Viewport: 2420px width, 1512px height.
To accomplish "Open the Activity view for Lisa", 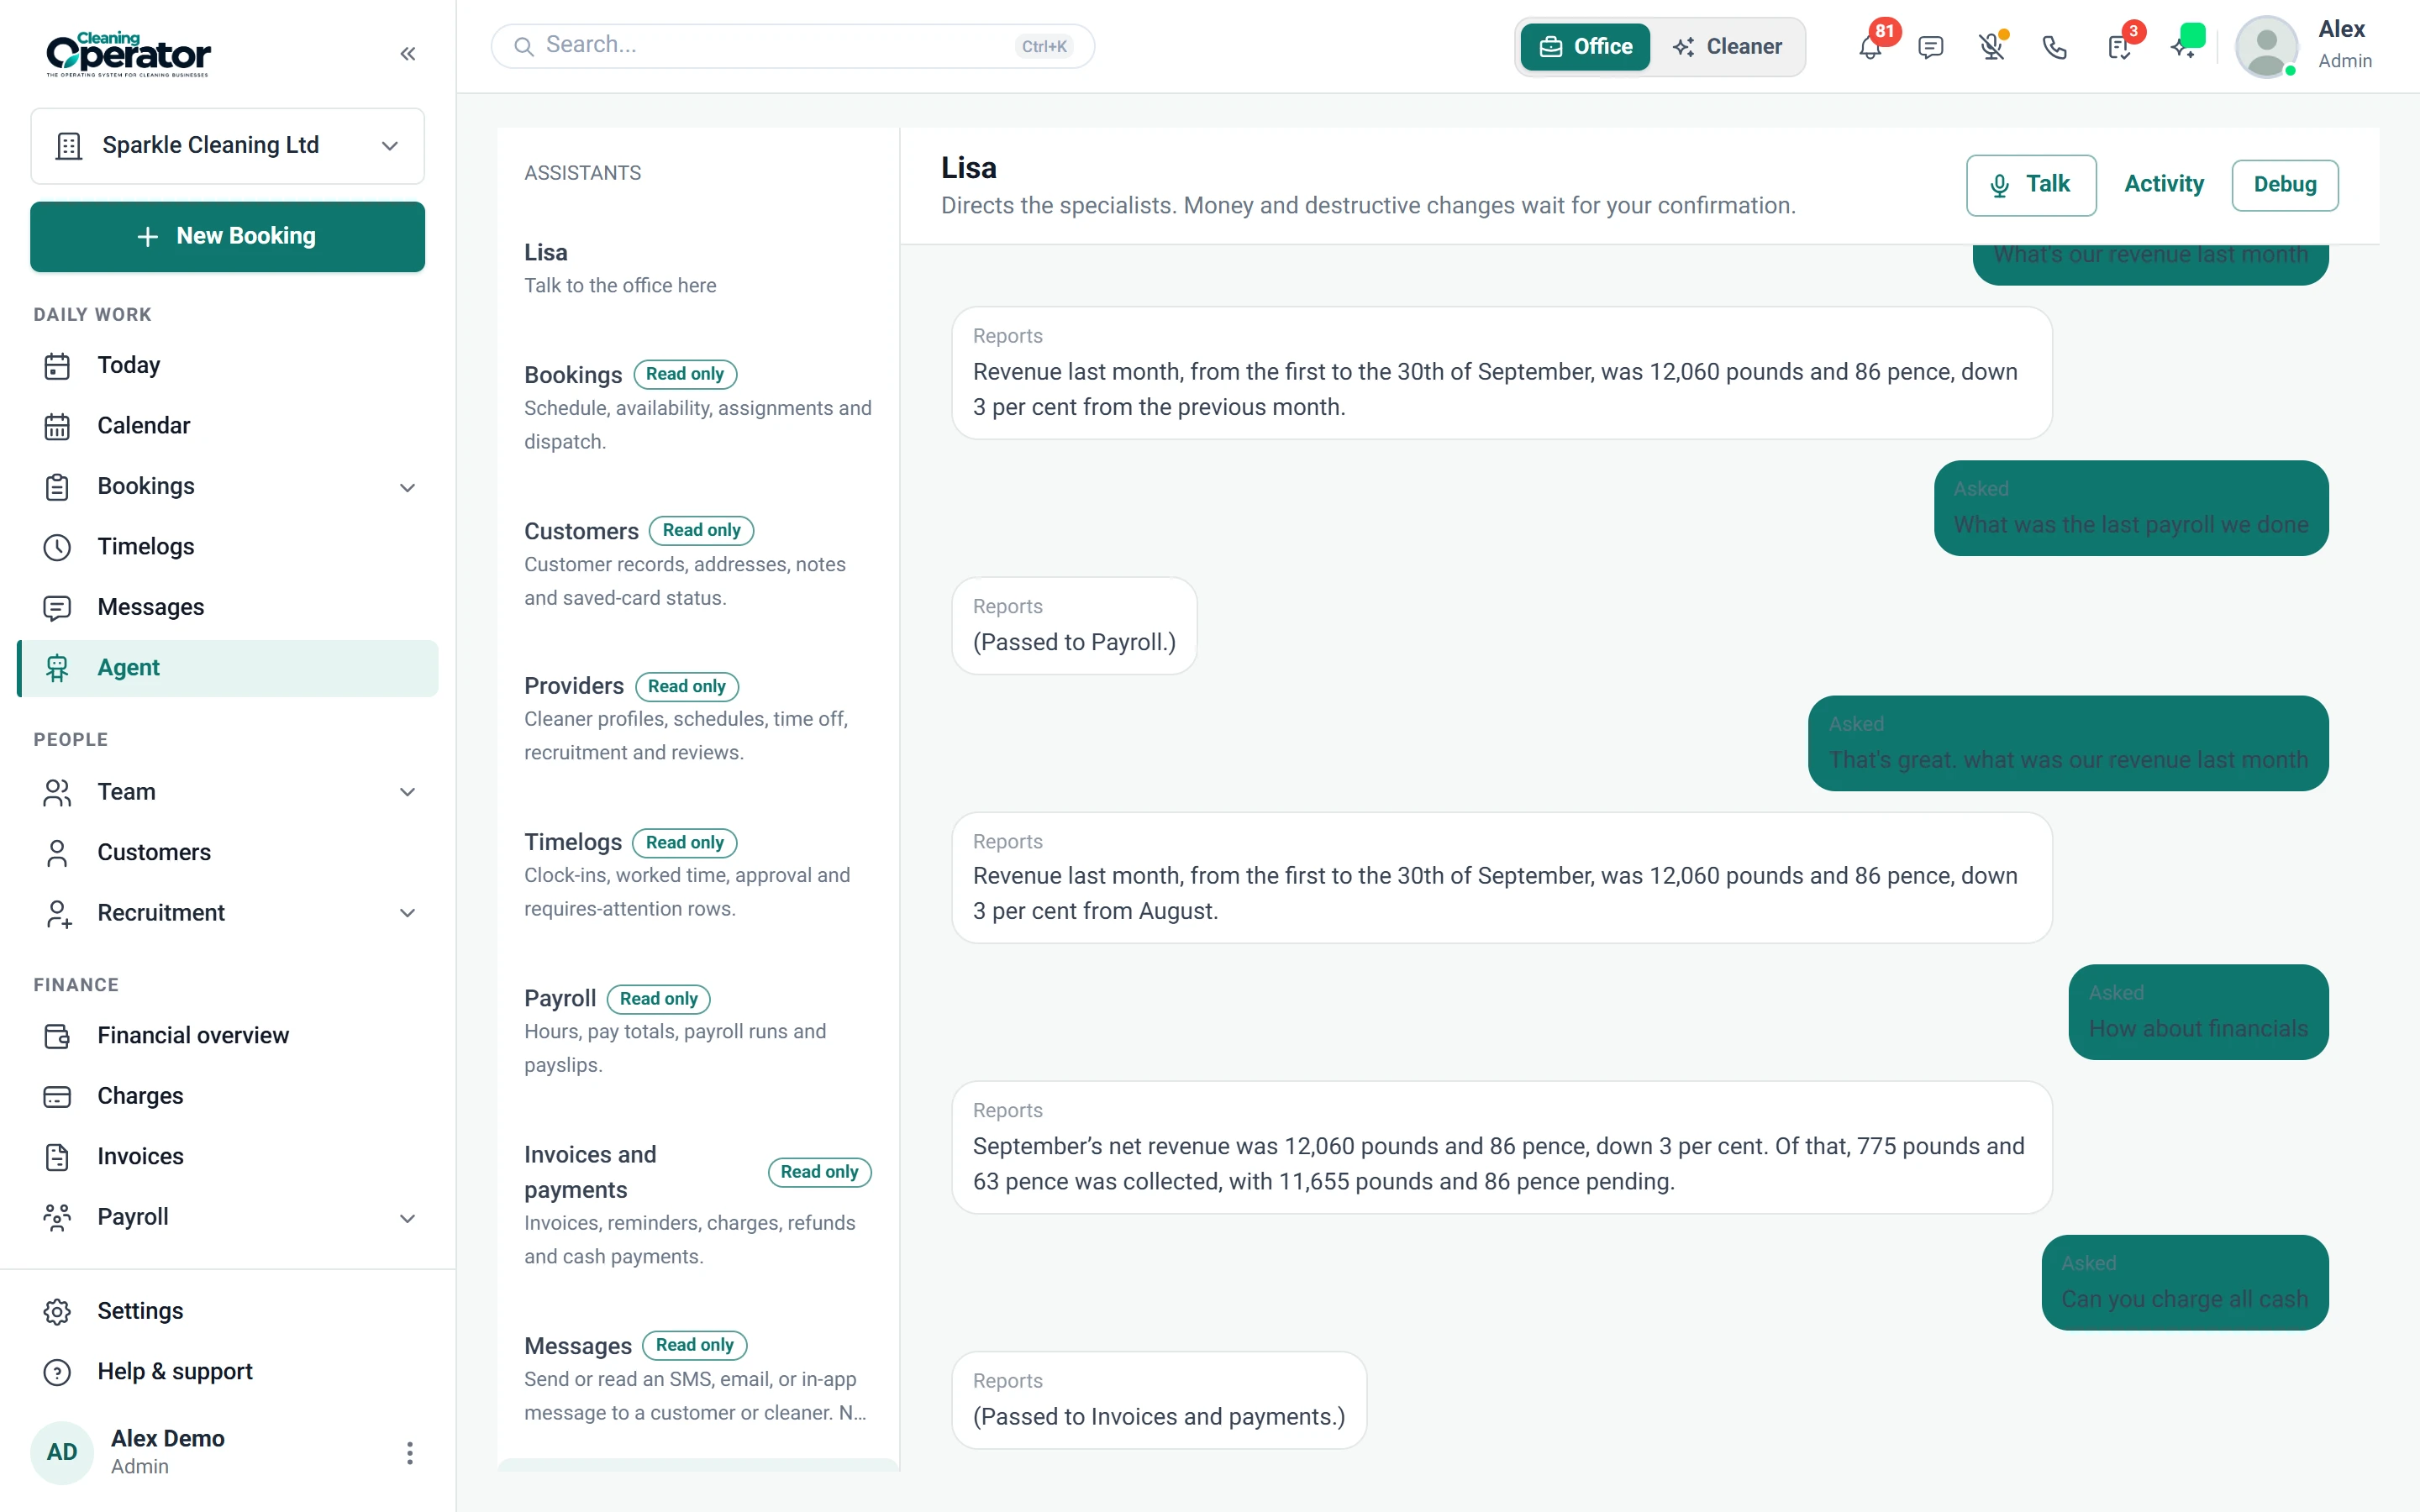I will tap(2164, 185).
